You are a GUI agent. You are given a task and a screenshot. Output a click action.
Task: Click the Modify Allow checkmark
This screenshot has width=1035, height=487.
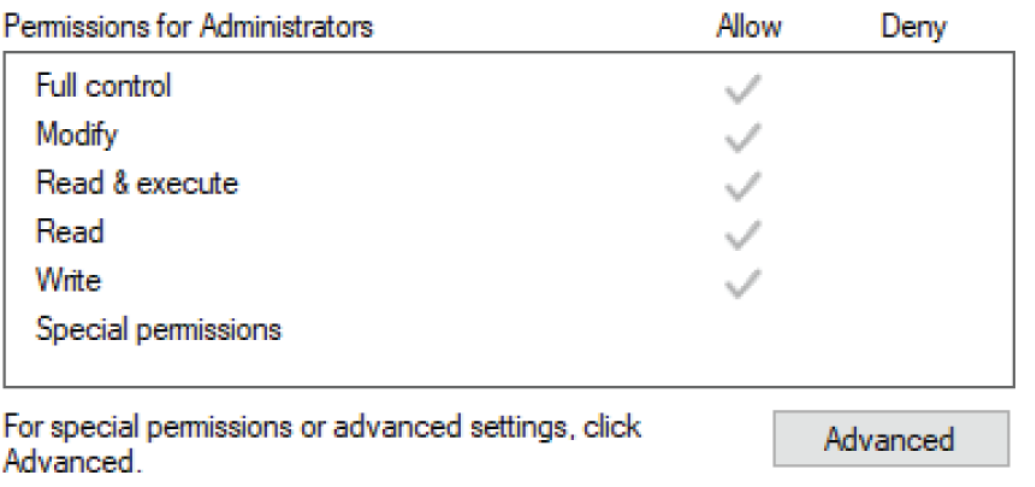coord(743,138)
